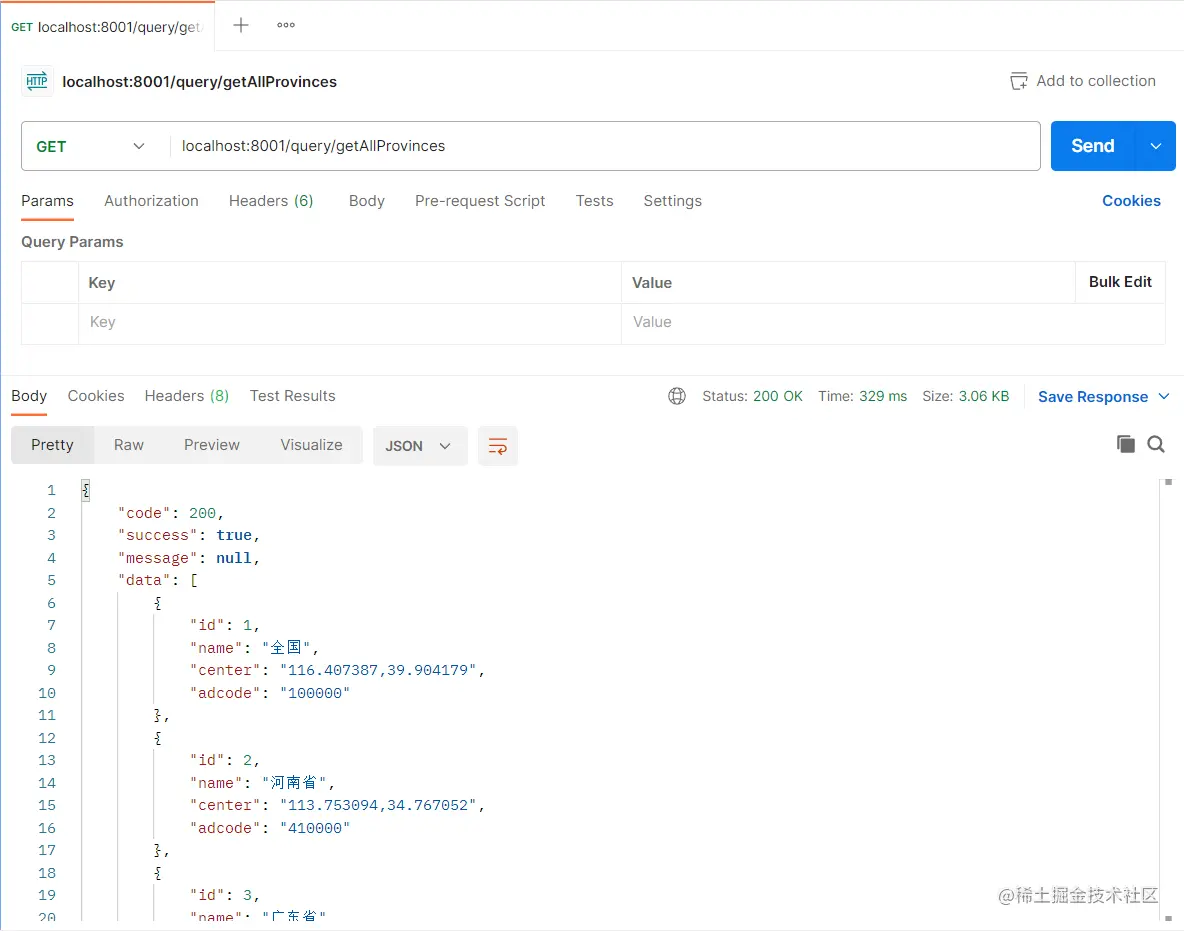This screenshot has height=931, width=1184.
Task: Click the blue Send button
Action: click(1092, 146)
